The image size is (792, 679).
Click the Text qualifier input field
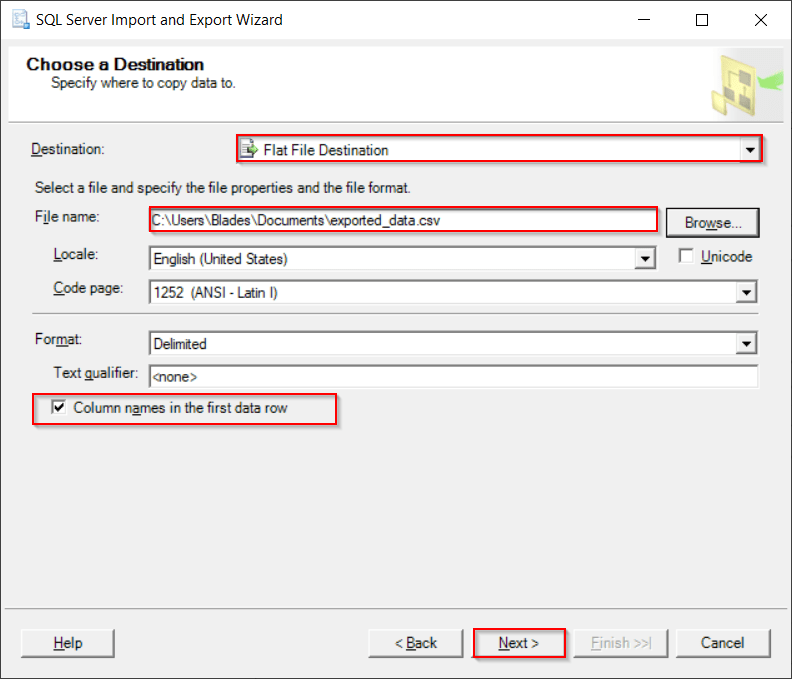[454, 376]
